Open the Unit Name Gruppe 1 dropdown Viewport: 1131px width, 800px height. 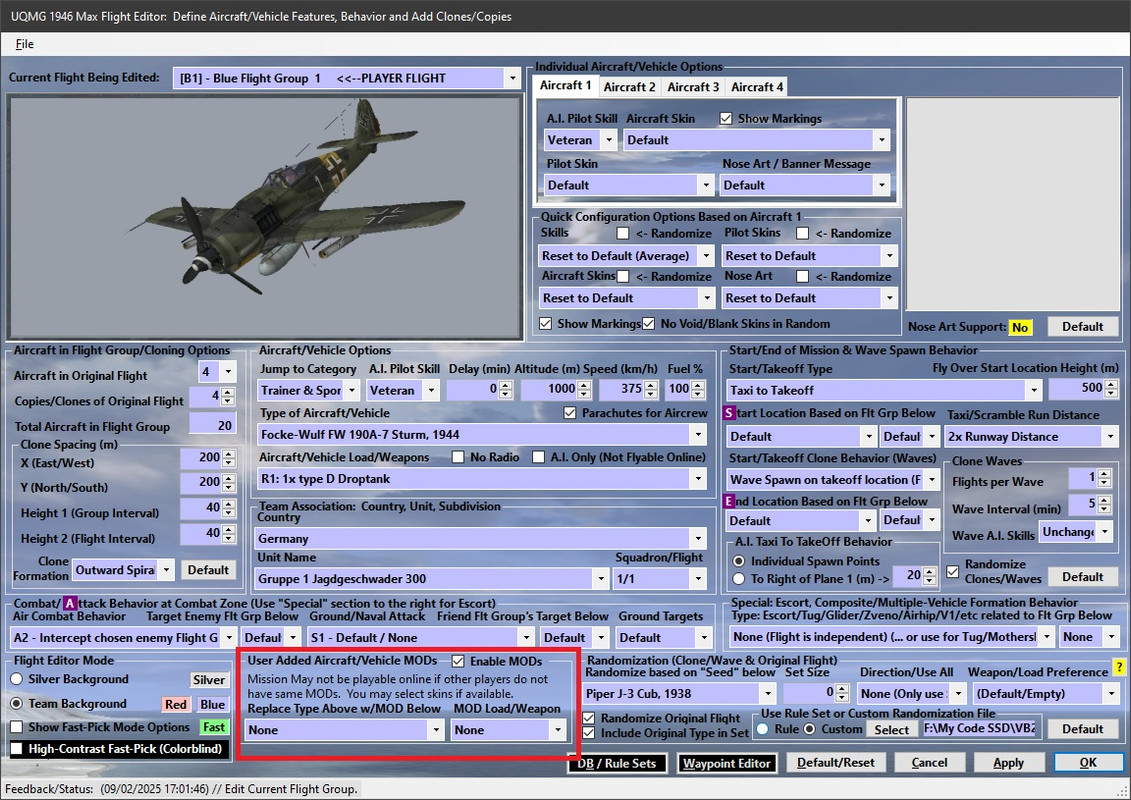(x=432, y=579)
